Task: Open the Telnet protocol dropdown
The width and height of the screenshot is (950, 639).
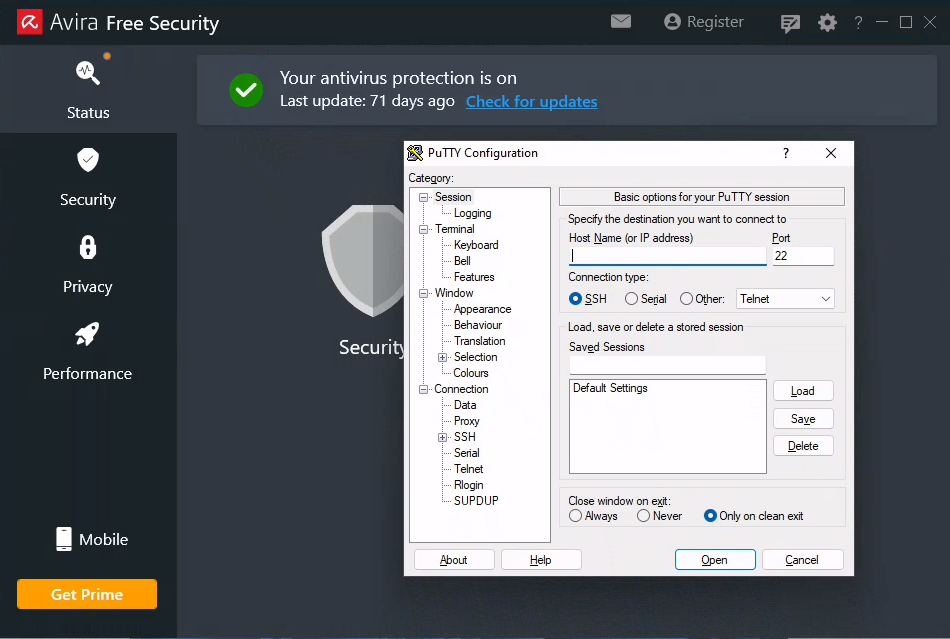Action: 785,299
